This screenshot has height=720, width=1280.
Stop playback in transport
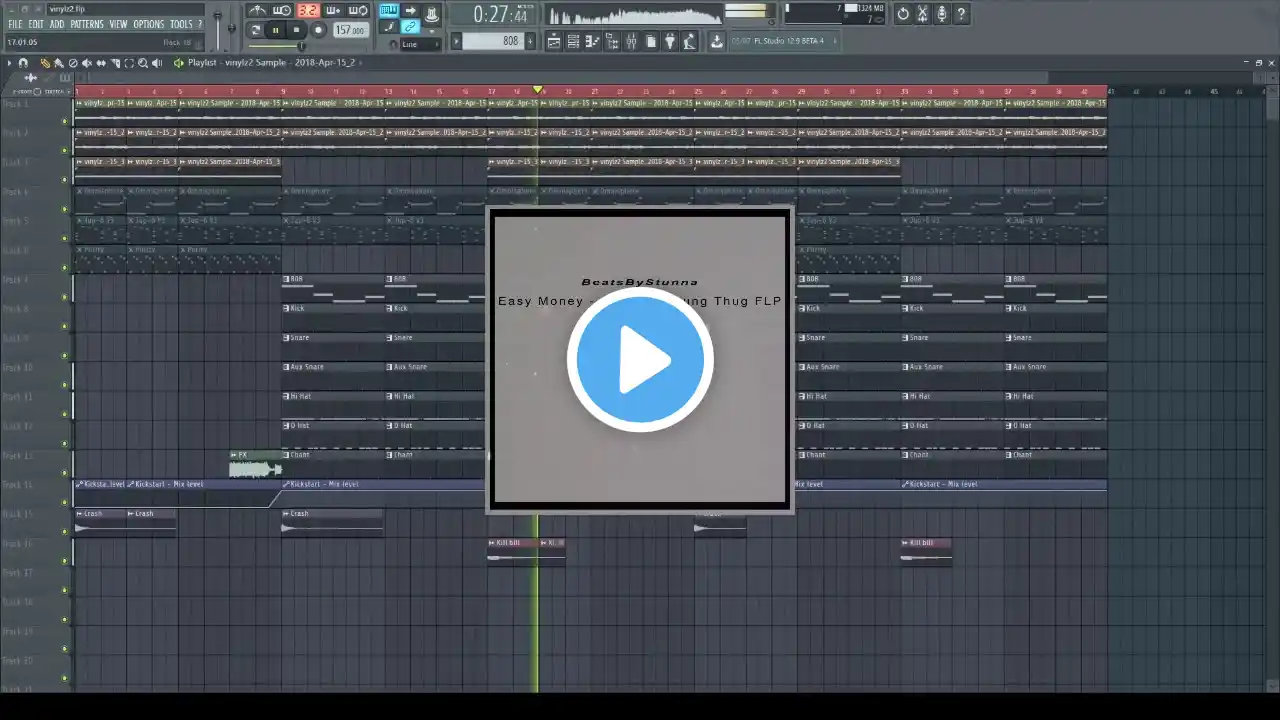(x=297, y=30)
